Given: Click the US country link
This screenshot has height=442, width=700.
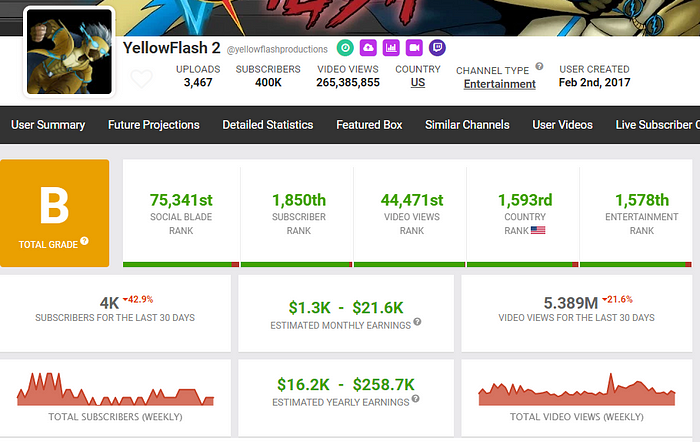Looking at the screenshot, I should 417,83.
